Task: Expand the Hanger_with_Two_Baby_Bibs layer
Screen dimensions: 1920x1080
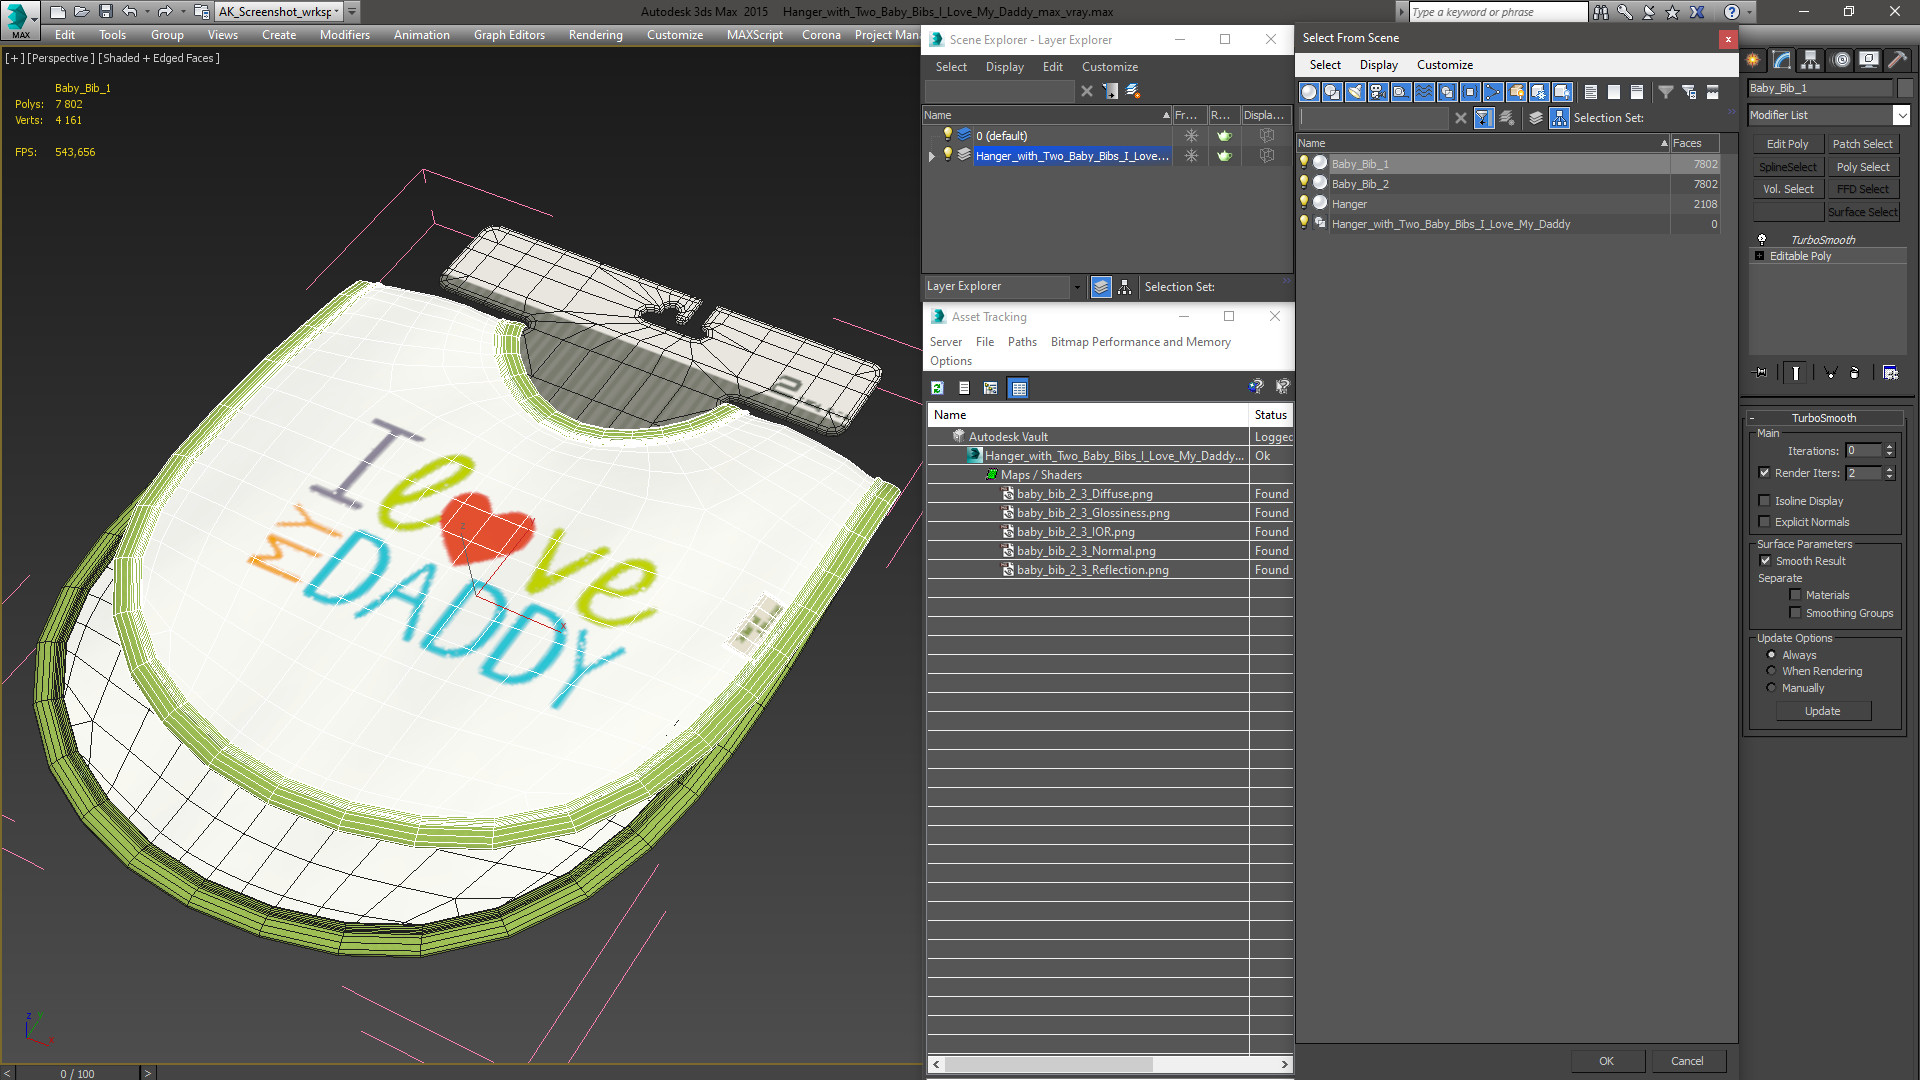Action: 932,156
